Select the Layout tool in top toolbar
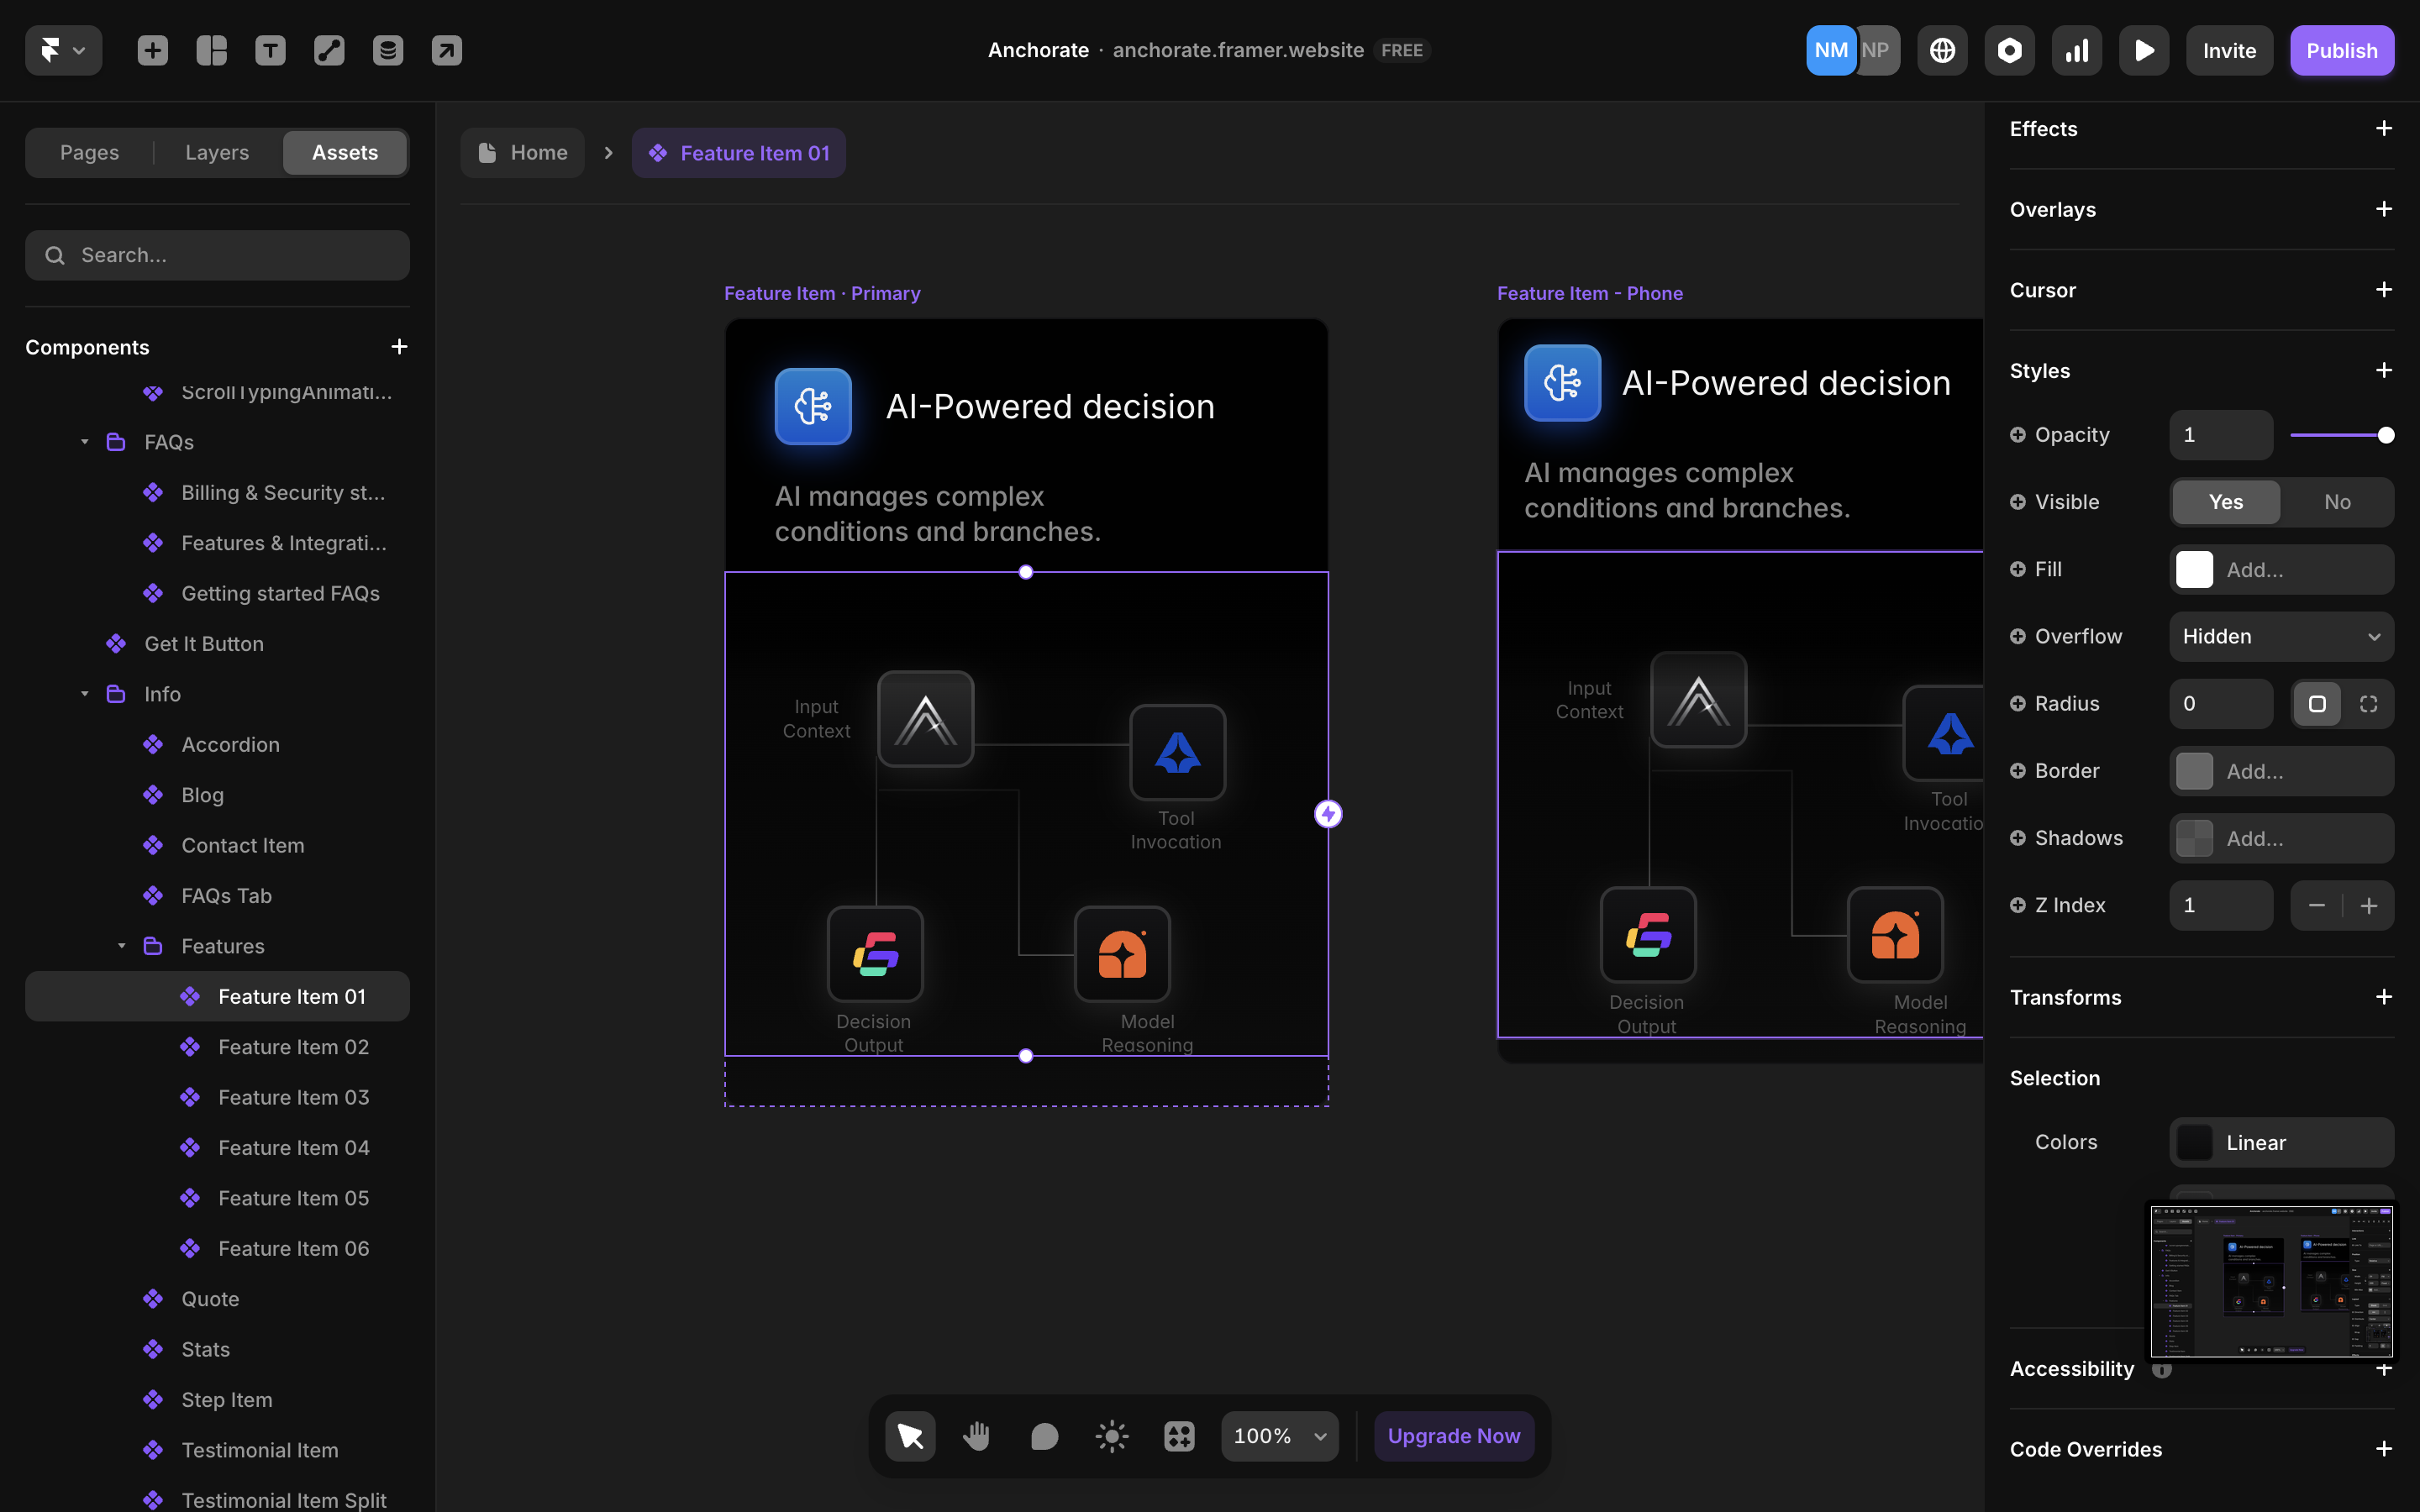Viewport: 2420px width, 1512px height. pos(211,50)
